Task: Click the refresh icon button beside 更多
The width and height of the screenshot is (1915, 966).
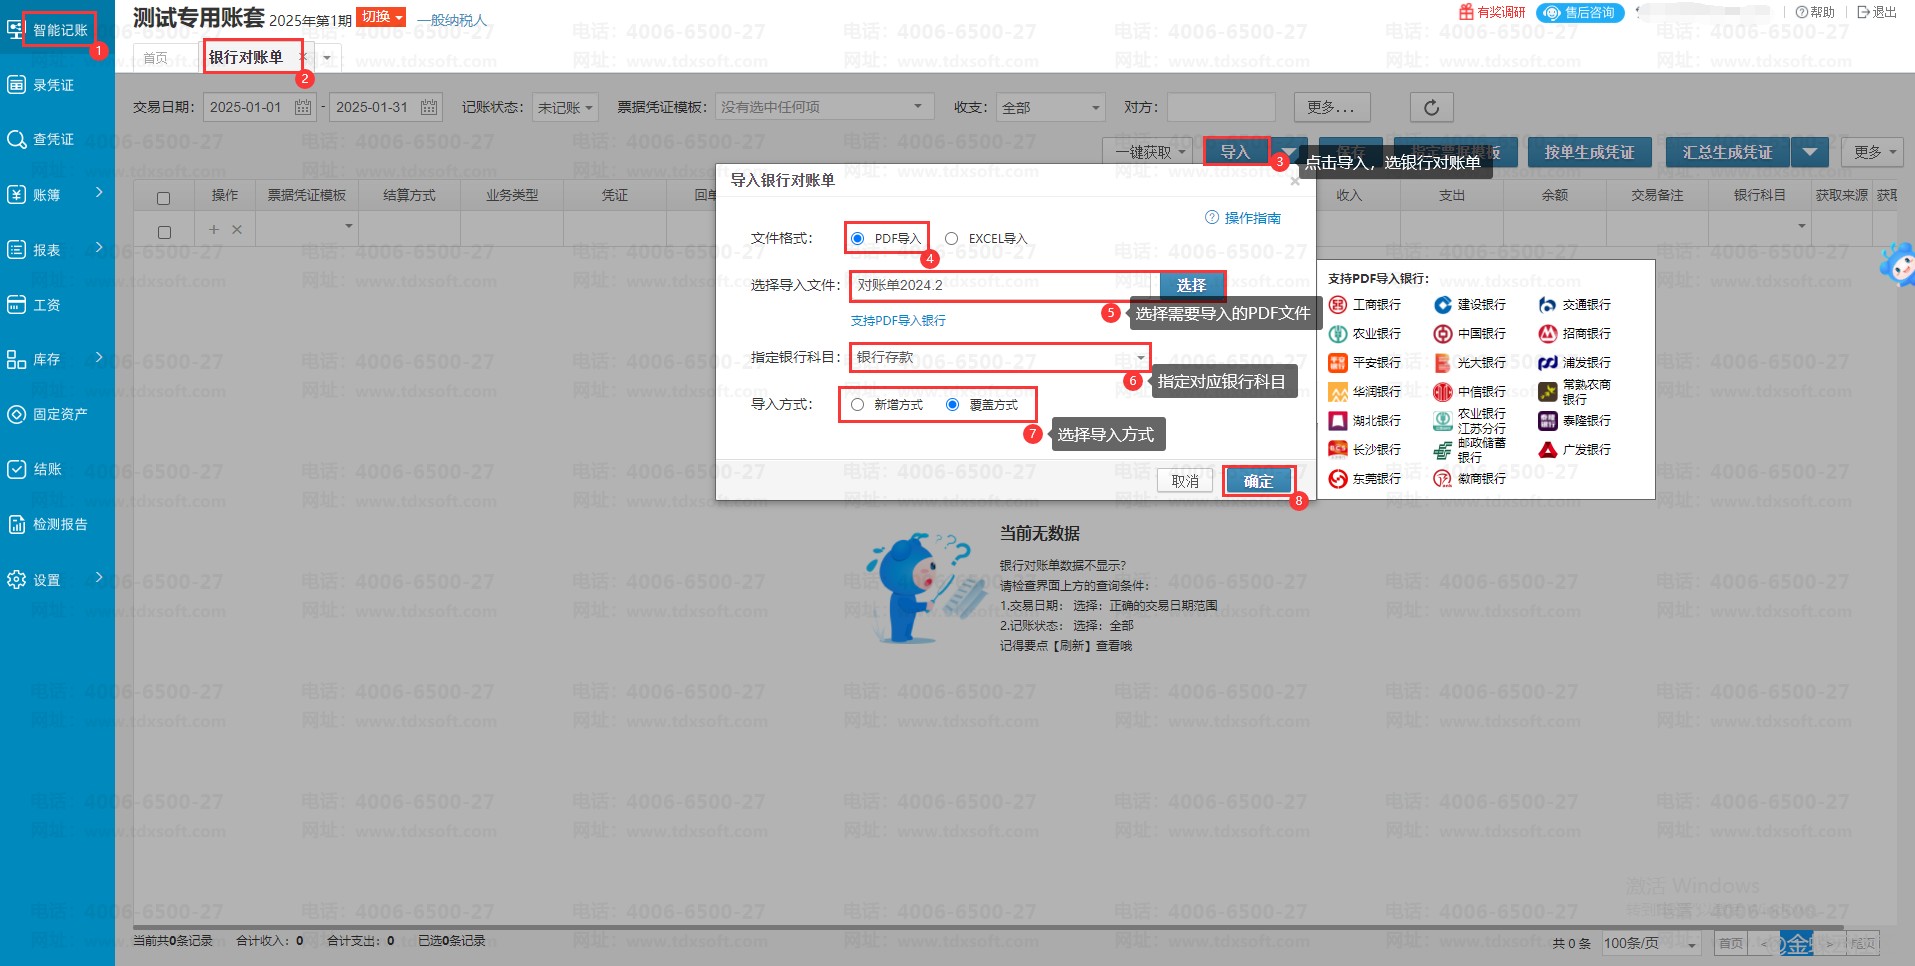Action: (1431, 107)
